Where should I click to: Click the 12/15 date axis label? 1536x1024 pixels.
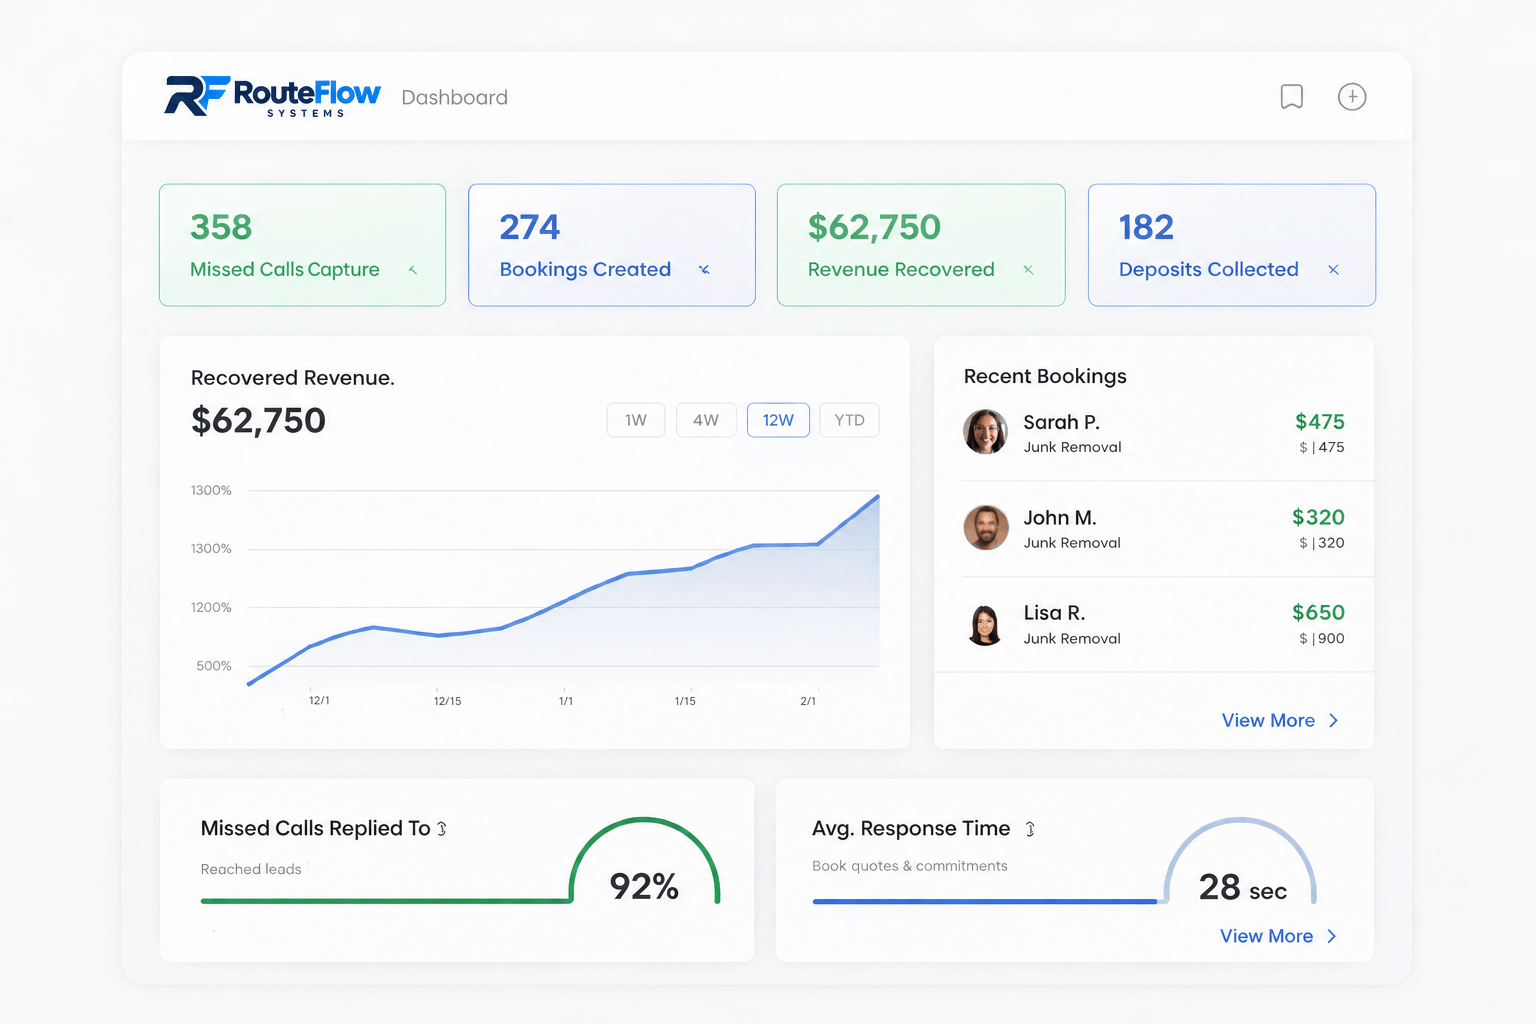(447, 701)
